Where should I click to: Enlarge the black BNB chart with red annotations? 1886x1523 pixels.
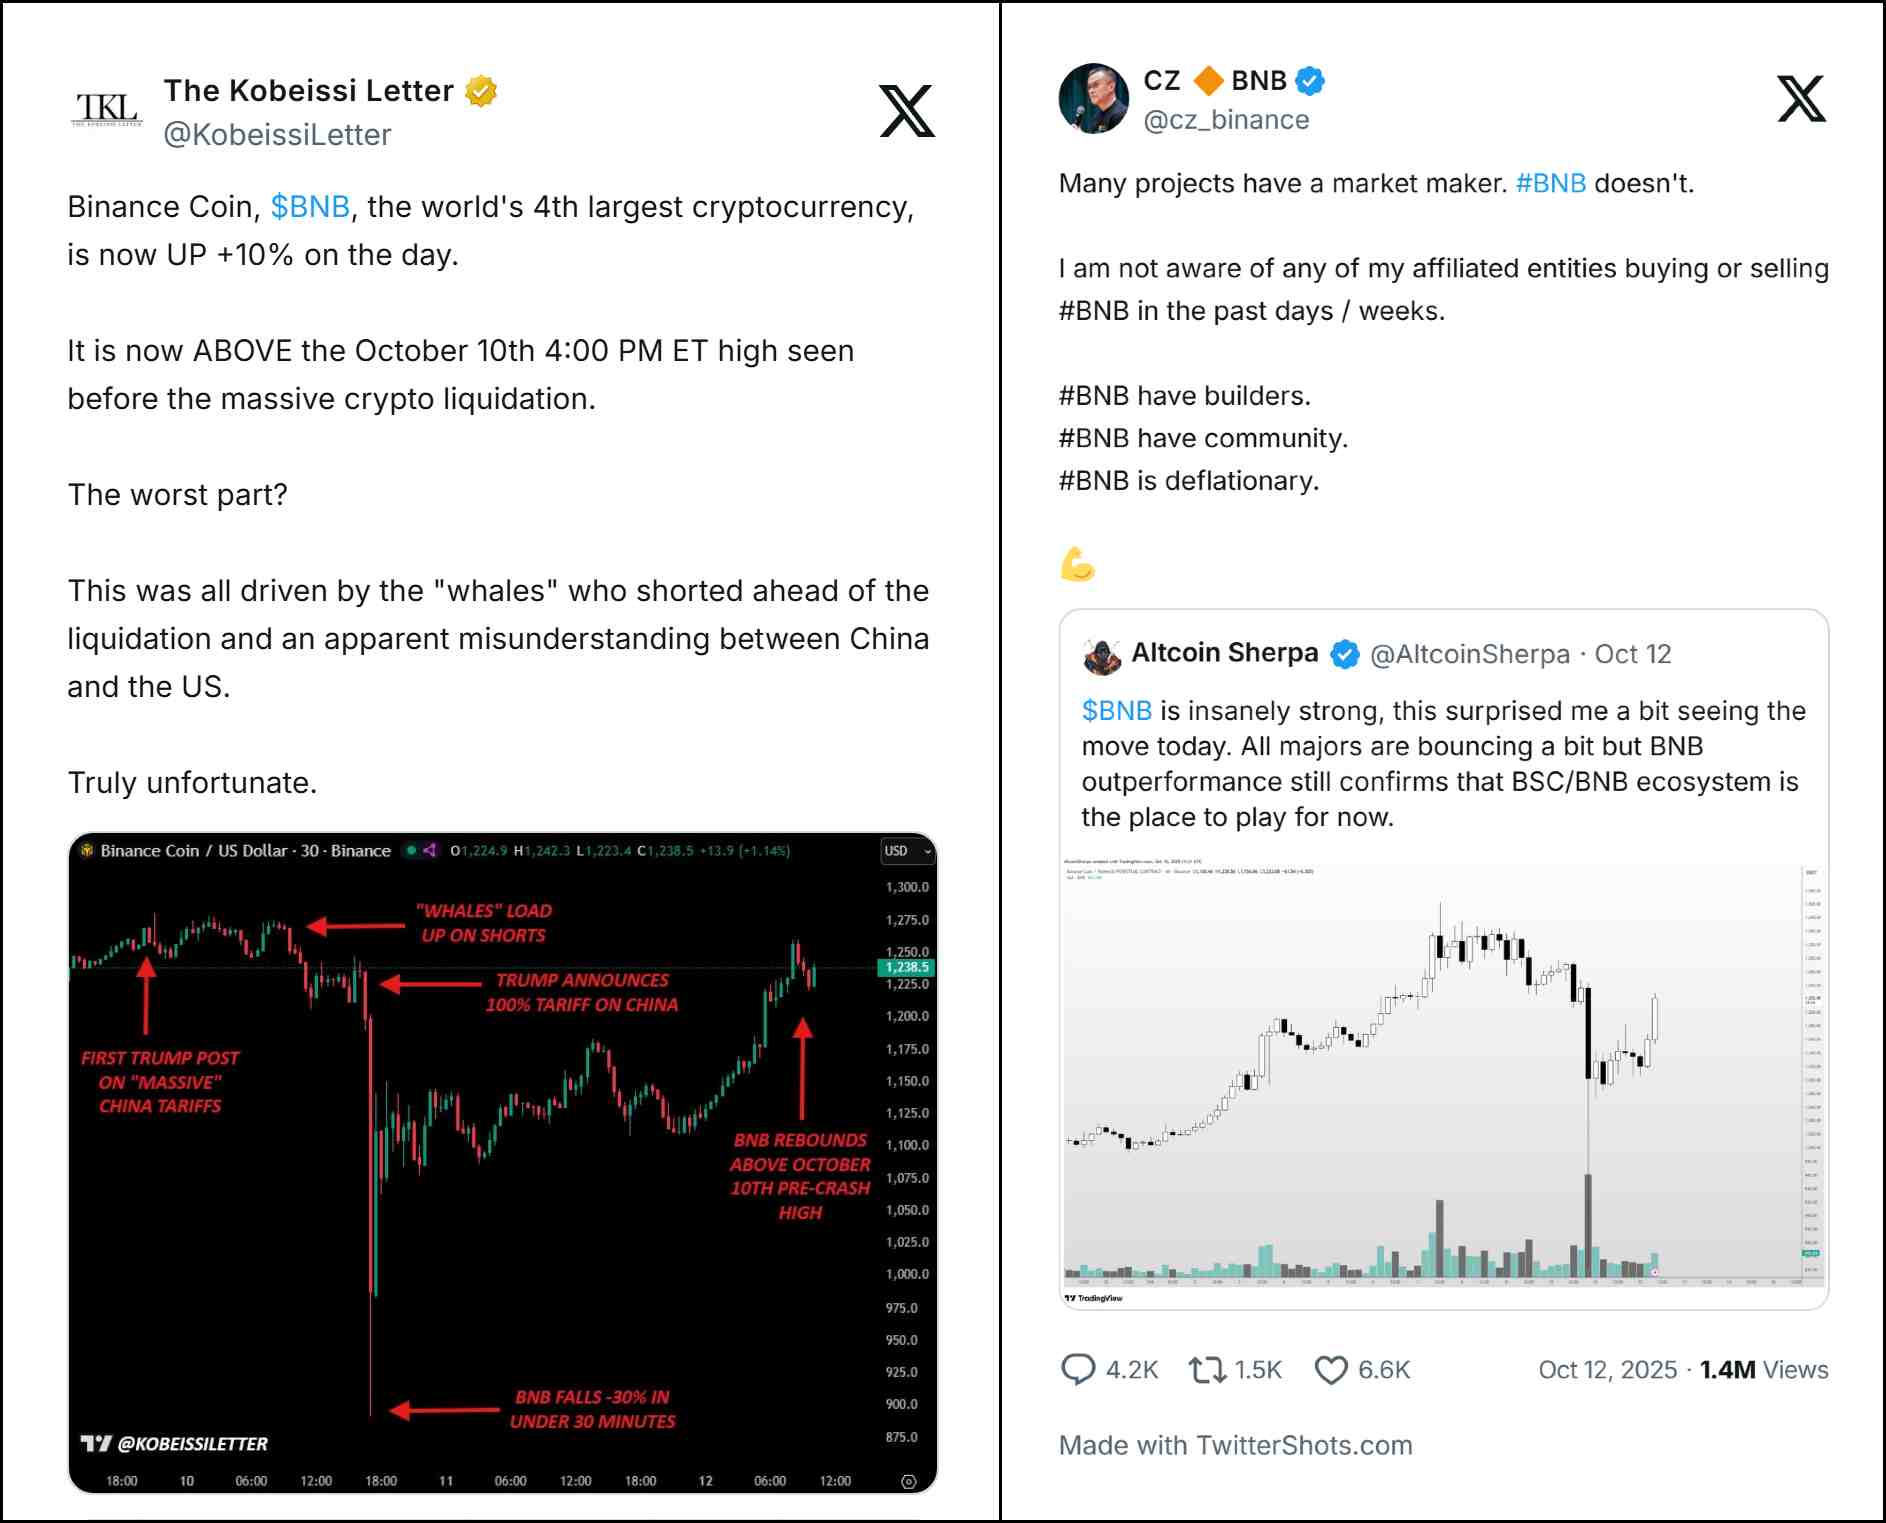pos(502,1162)
